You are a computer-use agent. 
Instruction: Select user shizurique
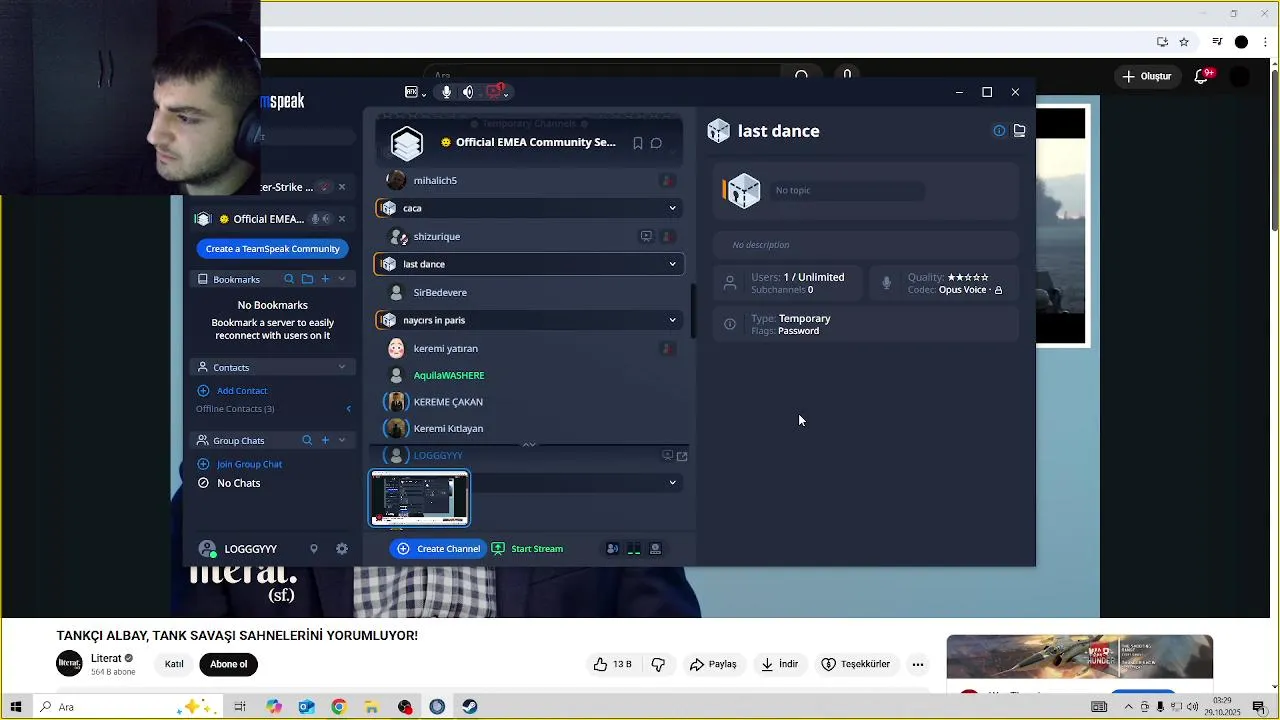pyautogui.click(x=437, y=236)
